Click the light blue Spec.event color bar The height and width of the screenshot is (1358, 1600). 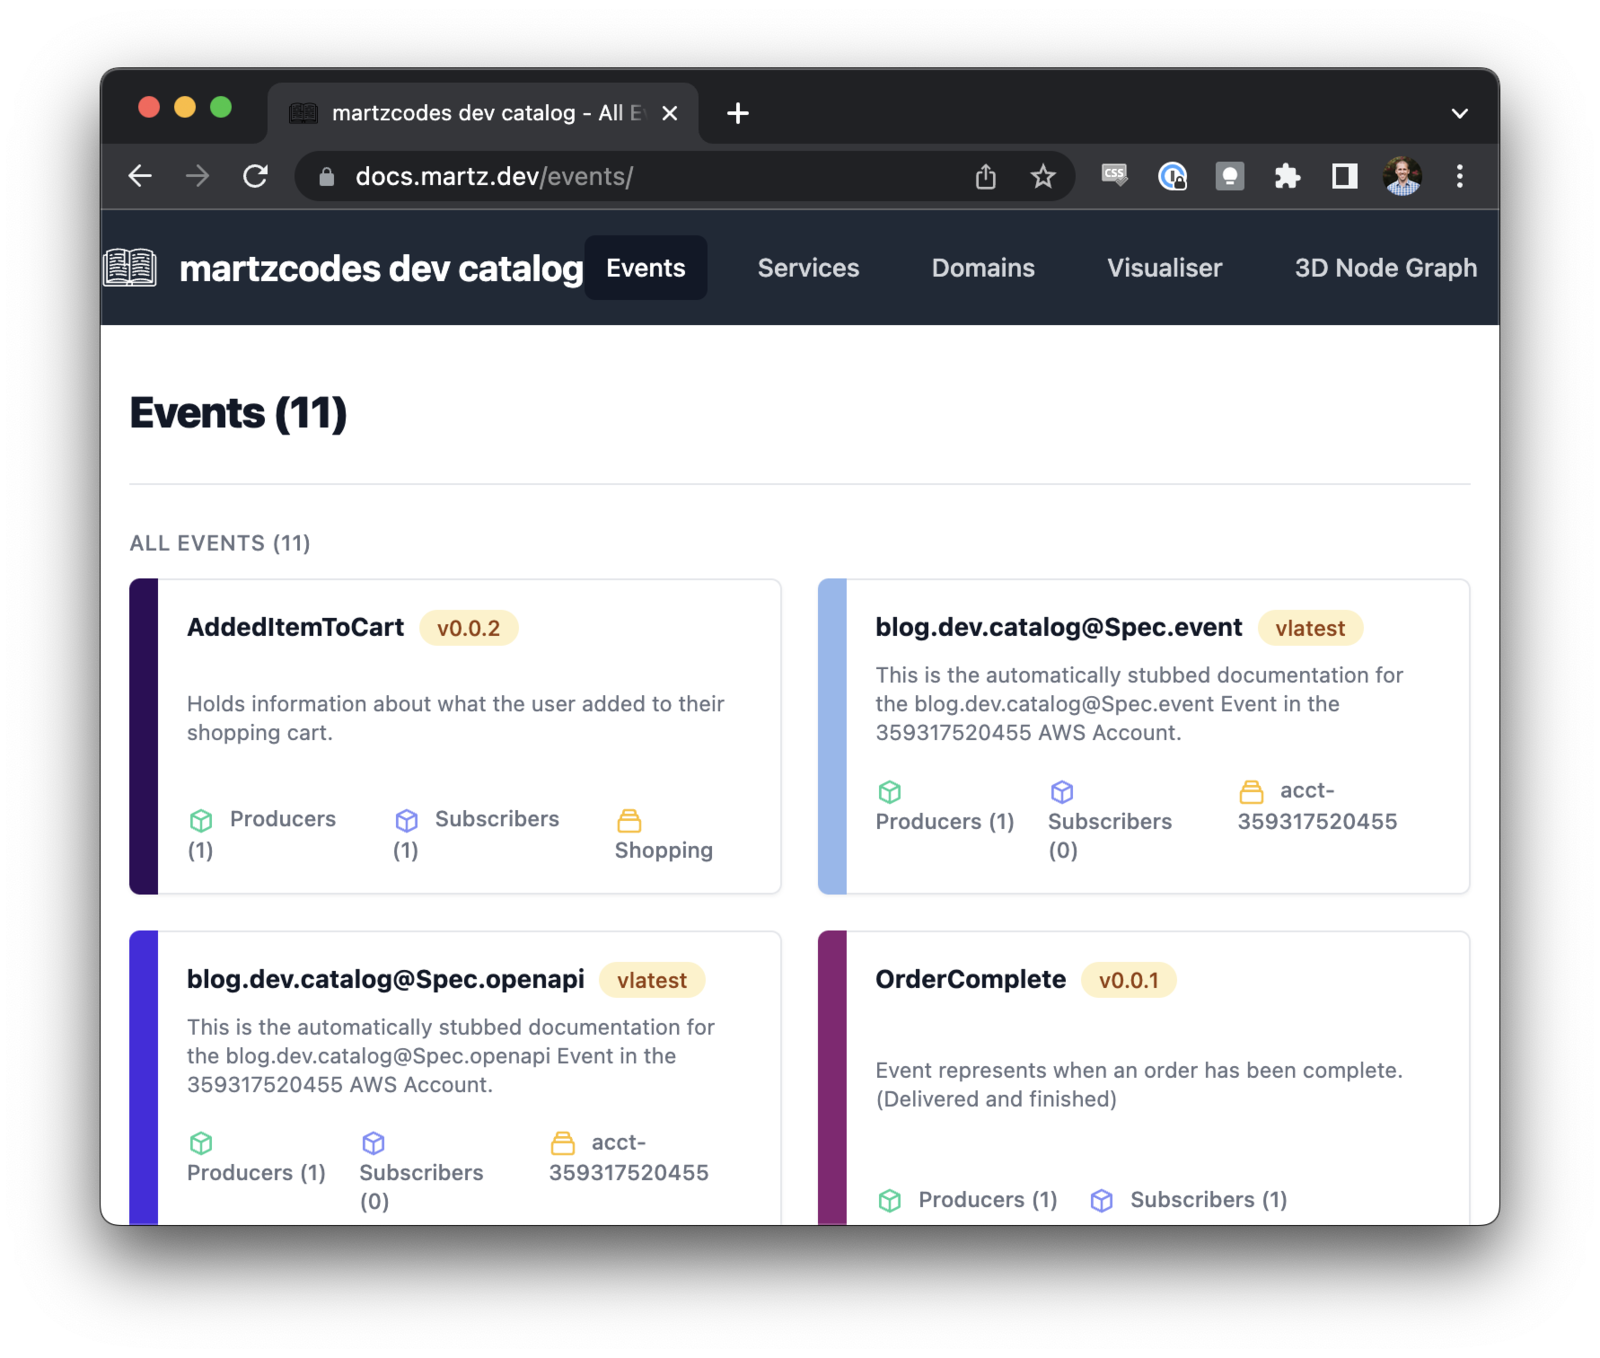[x=832, y=736]
